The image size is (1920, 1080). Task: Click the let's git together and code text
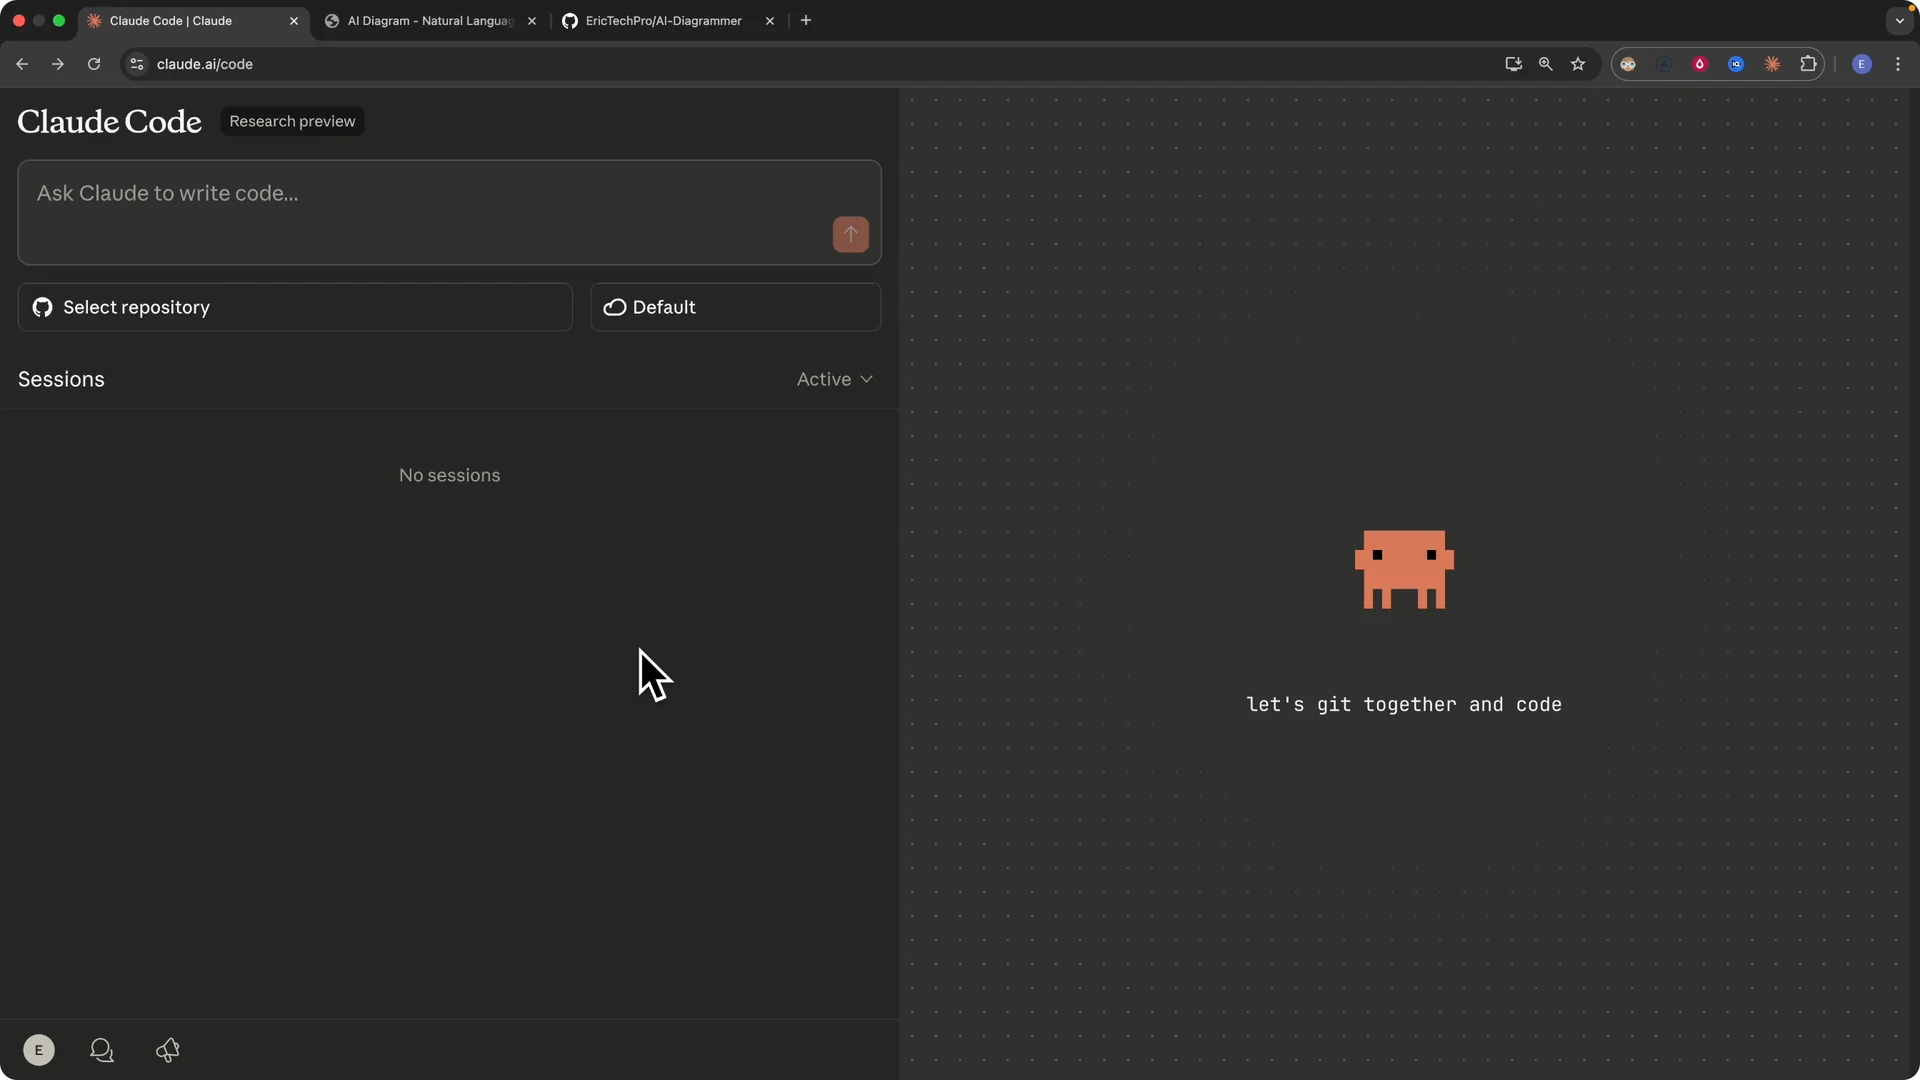(x=1404, y=704)
